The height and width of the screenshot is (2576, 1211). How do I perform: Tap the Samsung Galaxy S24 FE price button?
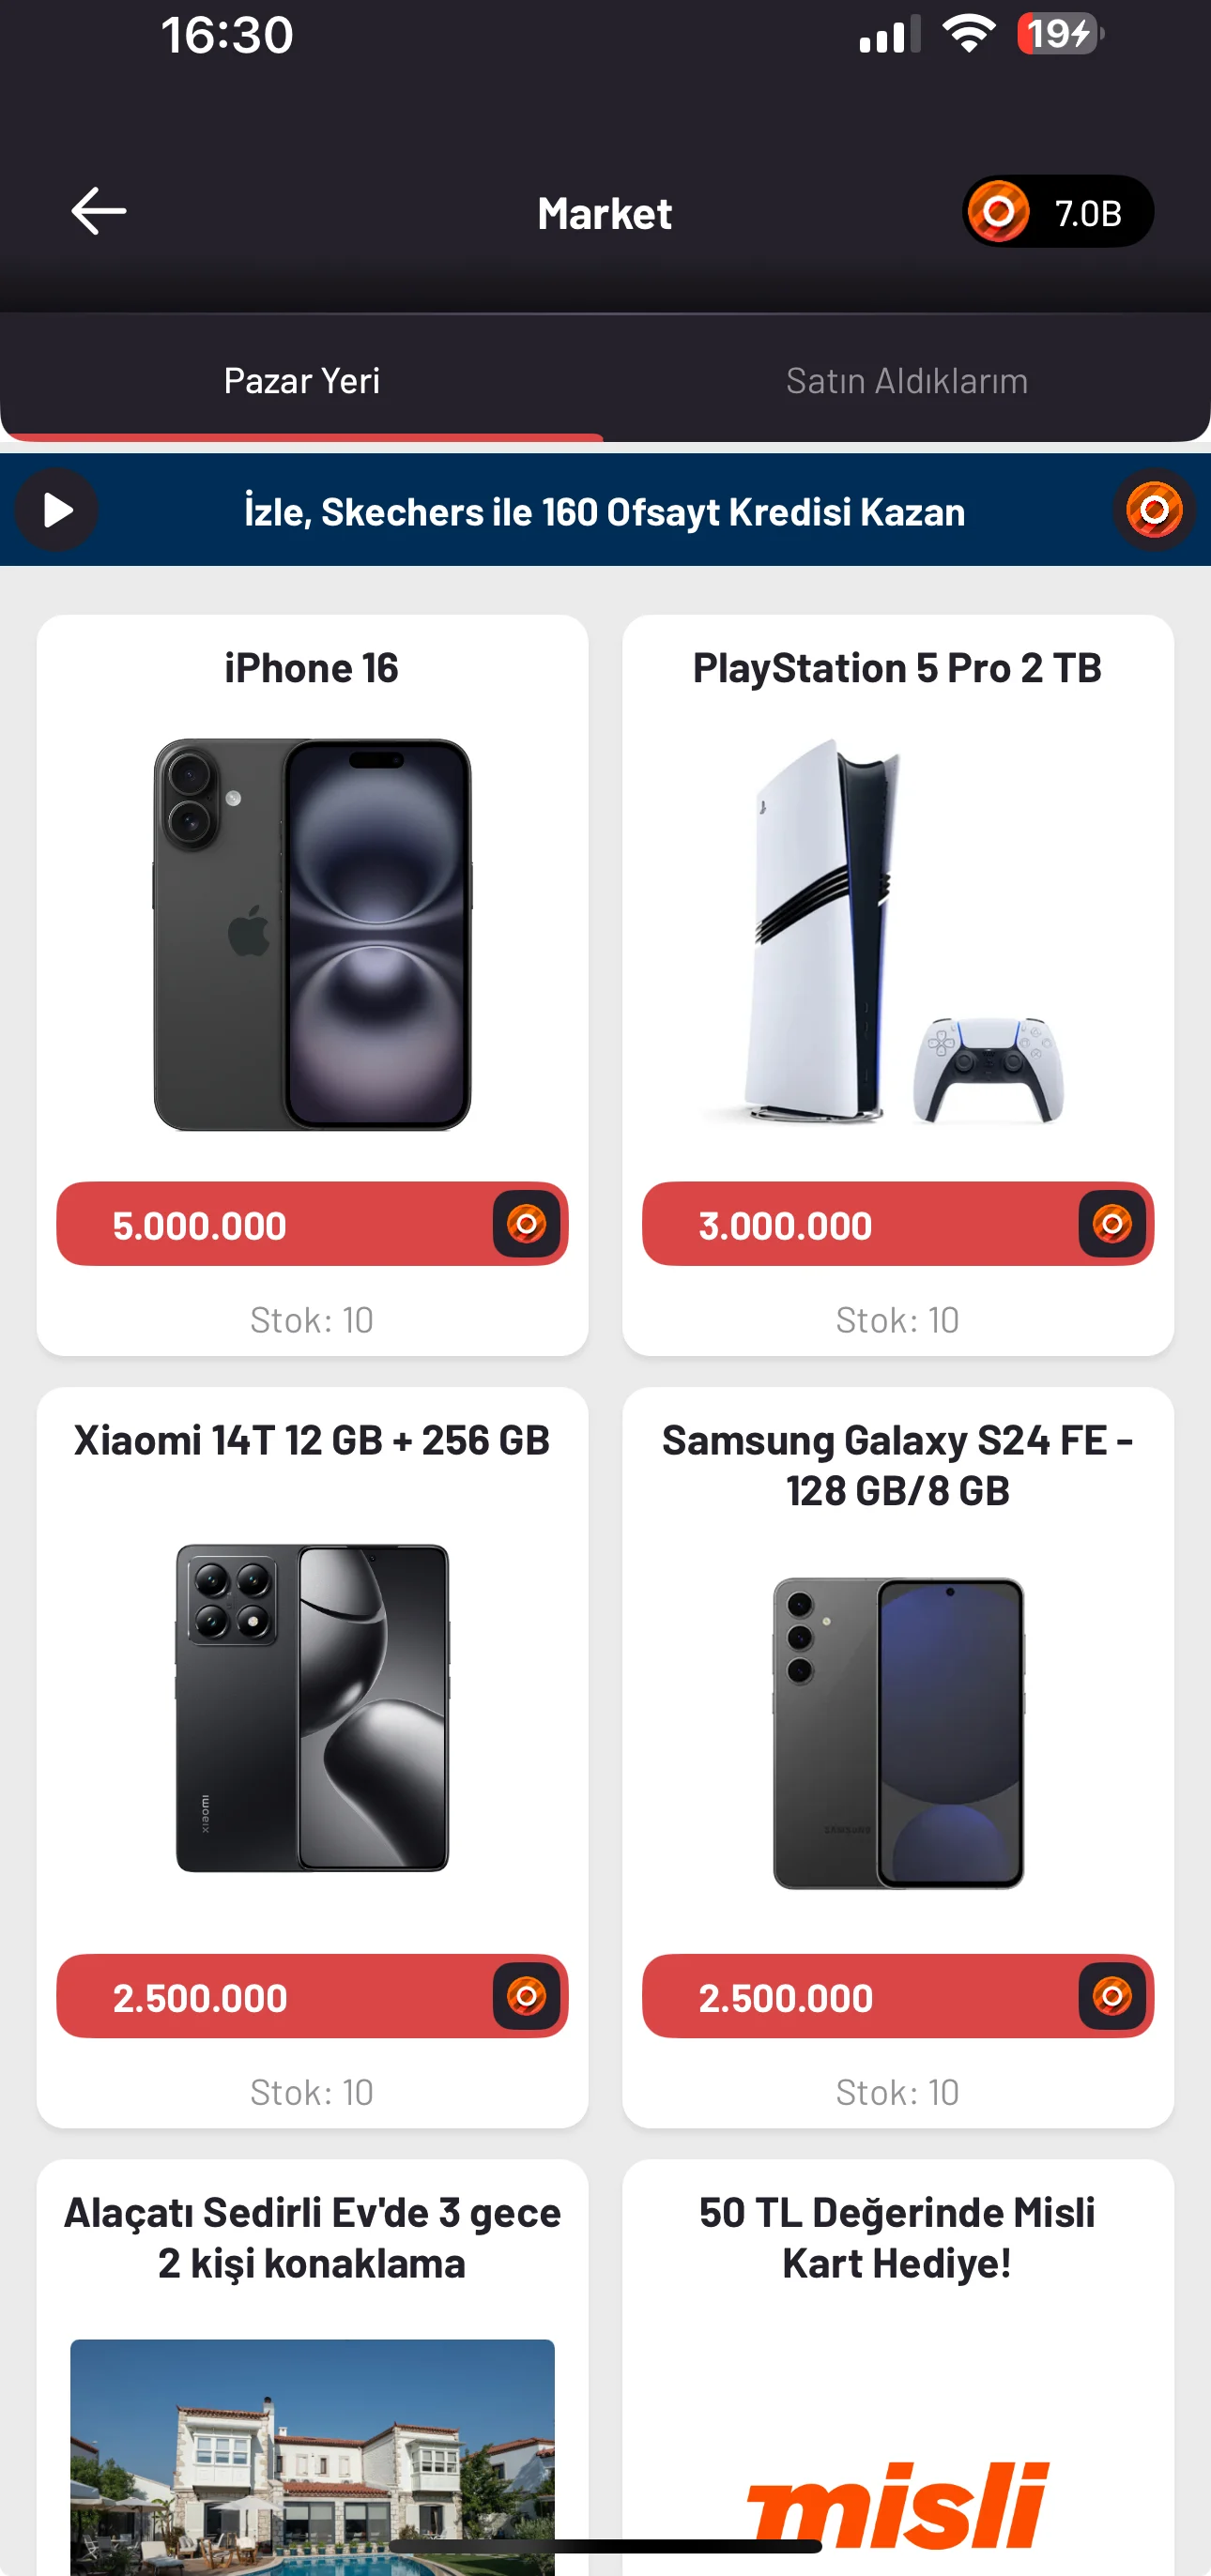coord(855,1997)
